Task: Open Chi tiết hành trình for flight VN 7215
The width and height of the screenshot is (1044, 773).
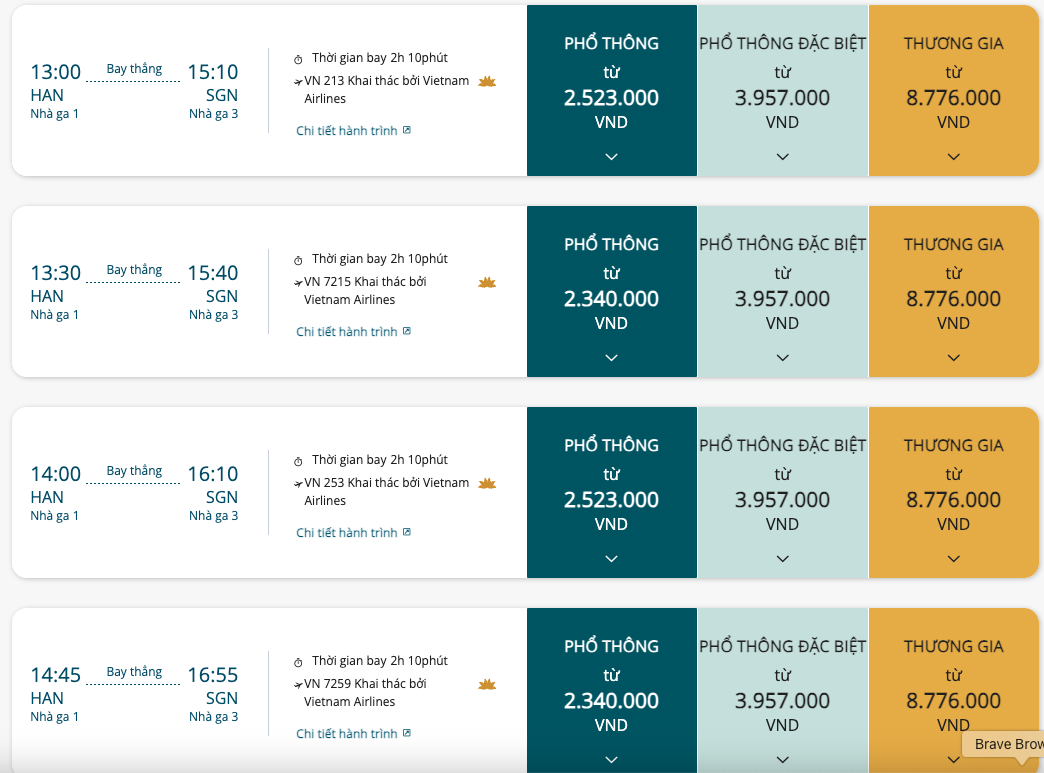Action: pyautogui.click(x=346, y=332)
